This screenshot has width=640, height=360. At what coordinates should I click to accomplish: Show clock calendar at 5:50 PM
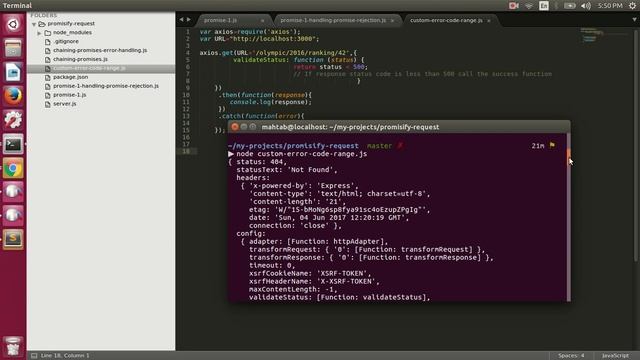pos(610,6)
